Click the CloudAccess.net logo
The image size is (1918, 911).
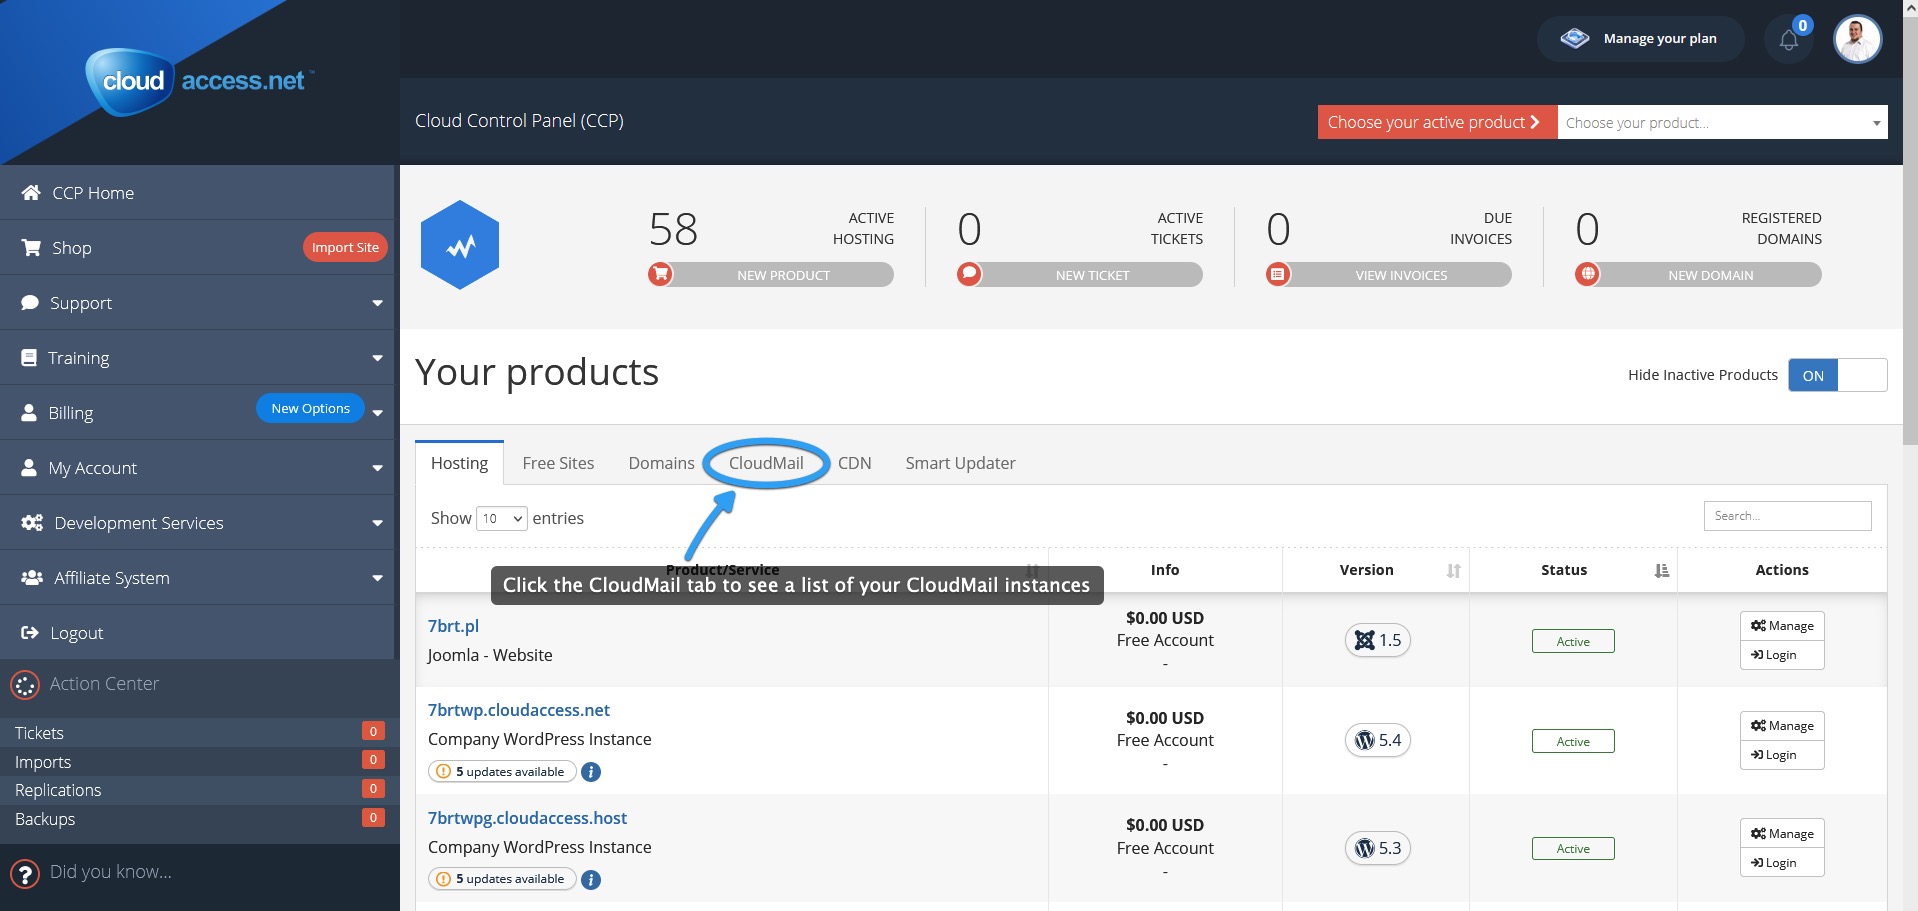point(199,81)
